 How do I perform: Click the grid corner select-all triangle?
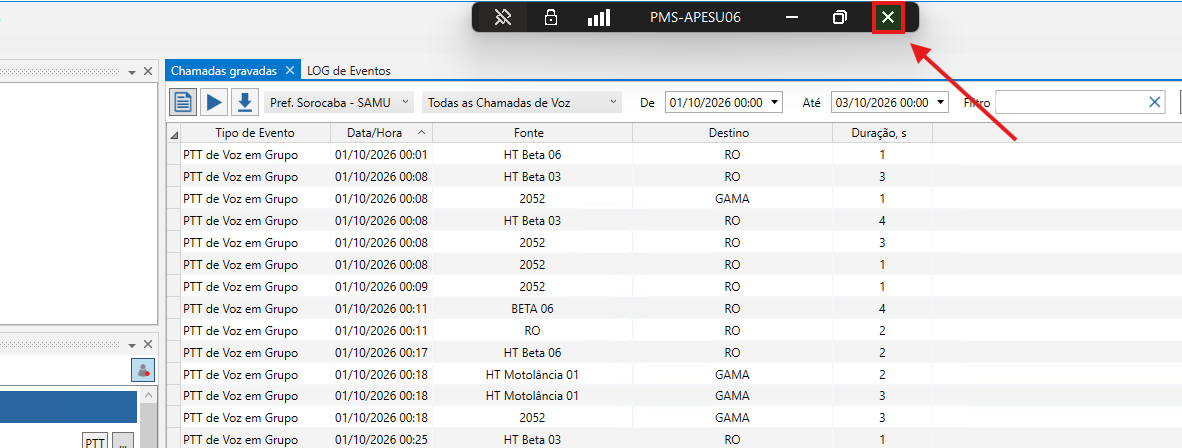[174, 134]
